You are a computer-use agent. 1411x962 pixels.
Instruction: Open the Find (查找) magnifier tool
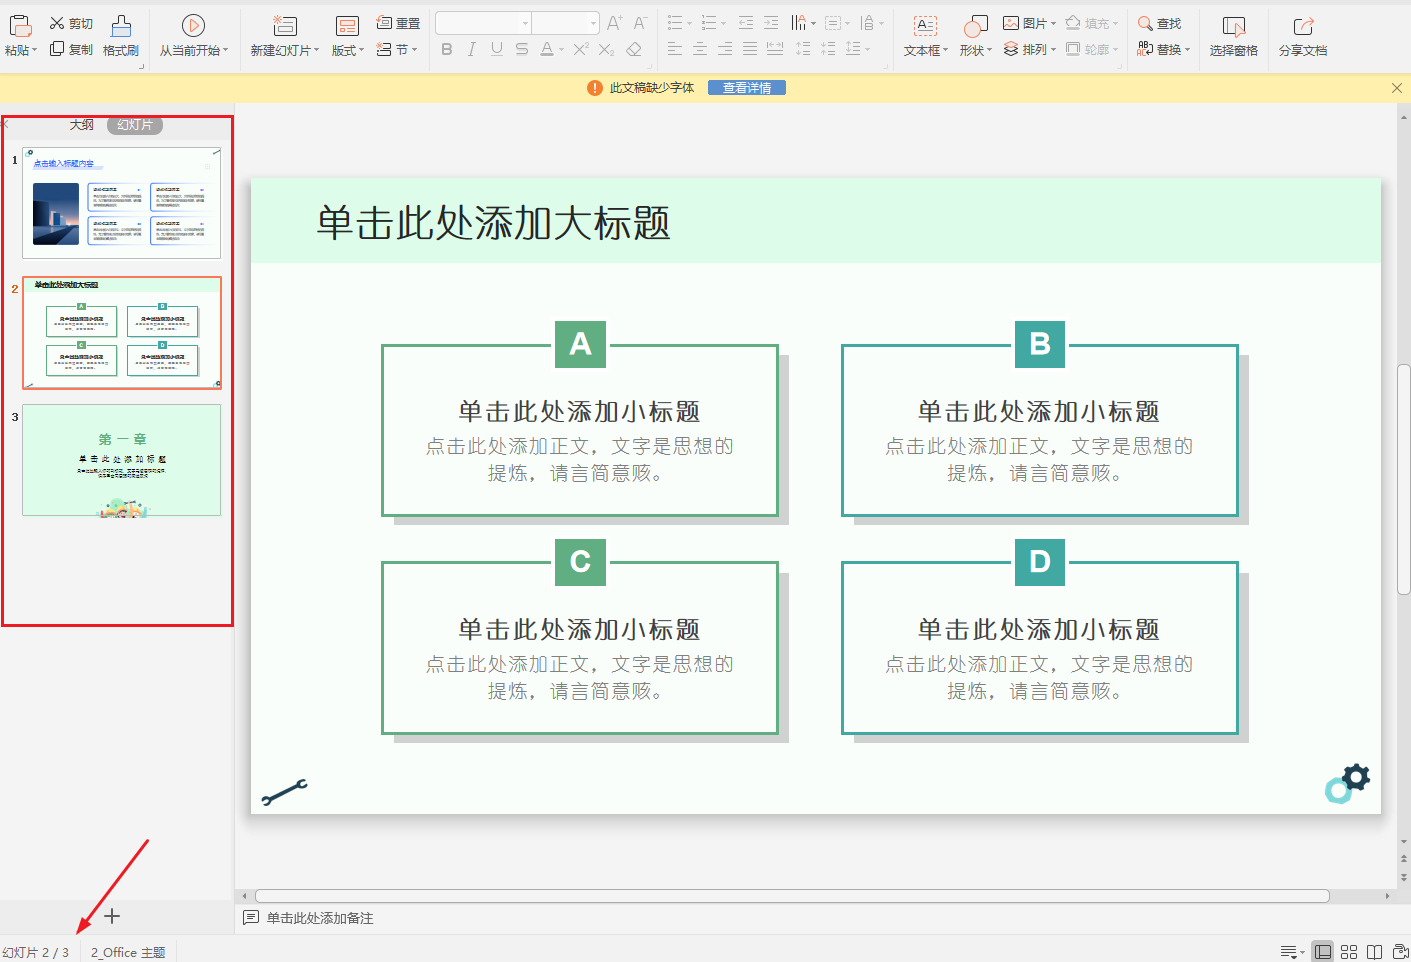click(x=1145, y=23)
